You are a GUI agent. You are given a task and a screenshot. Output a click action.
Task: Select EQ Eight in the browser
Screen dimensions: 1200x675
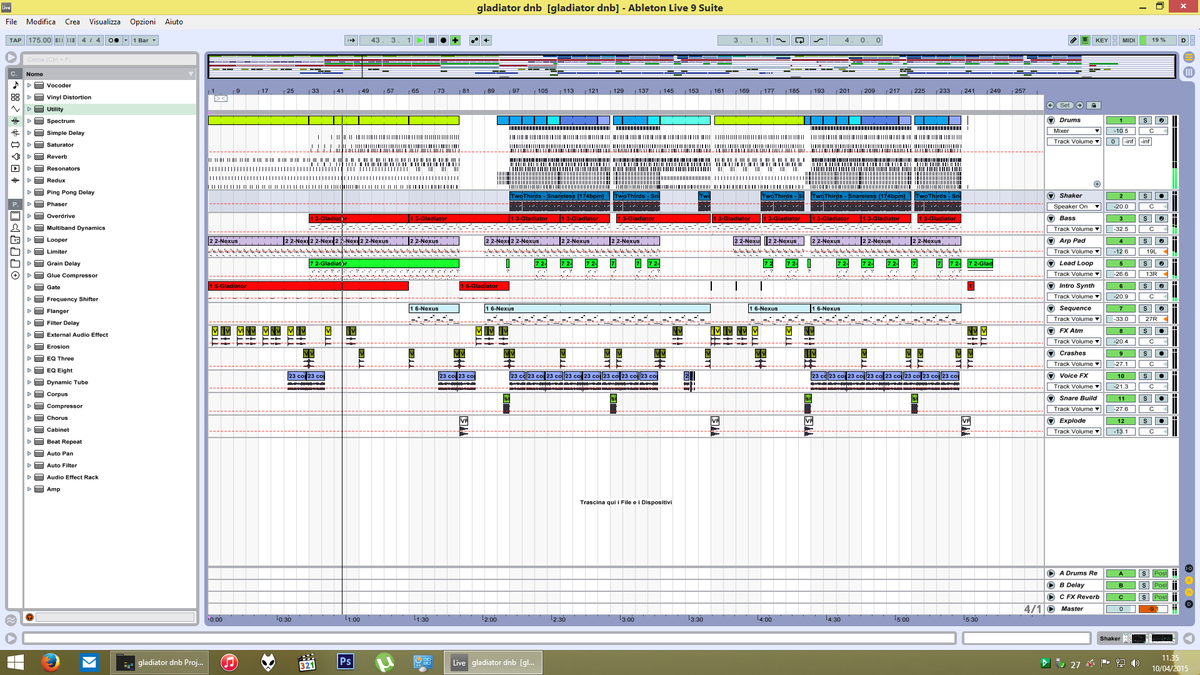coord(59,370)
